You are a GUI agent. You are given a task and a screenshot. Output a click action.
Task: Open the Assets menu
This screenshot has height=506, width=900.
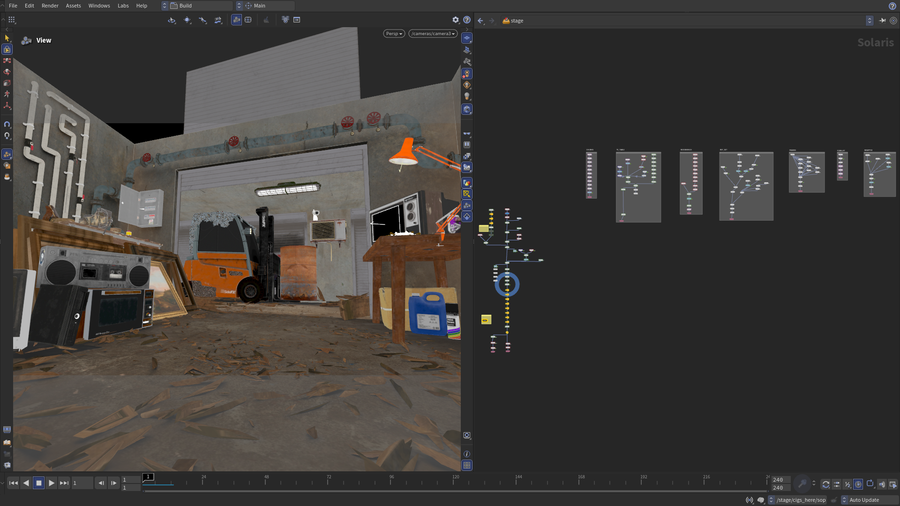point(73,6)
